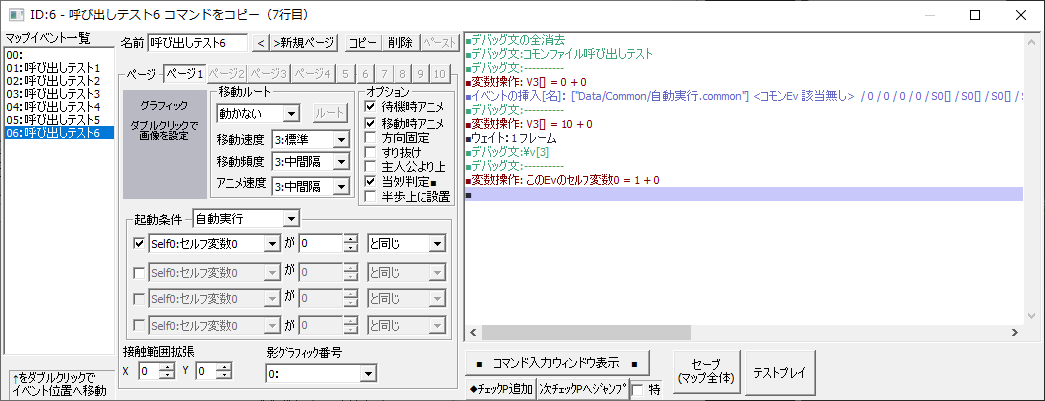Enable 半歩上に設置 option
The image size is (1045, 401).
pos(370,196)
